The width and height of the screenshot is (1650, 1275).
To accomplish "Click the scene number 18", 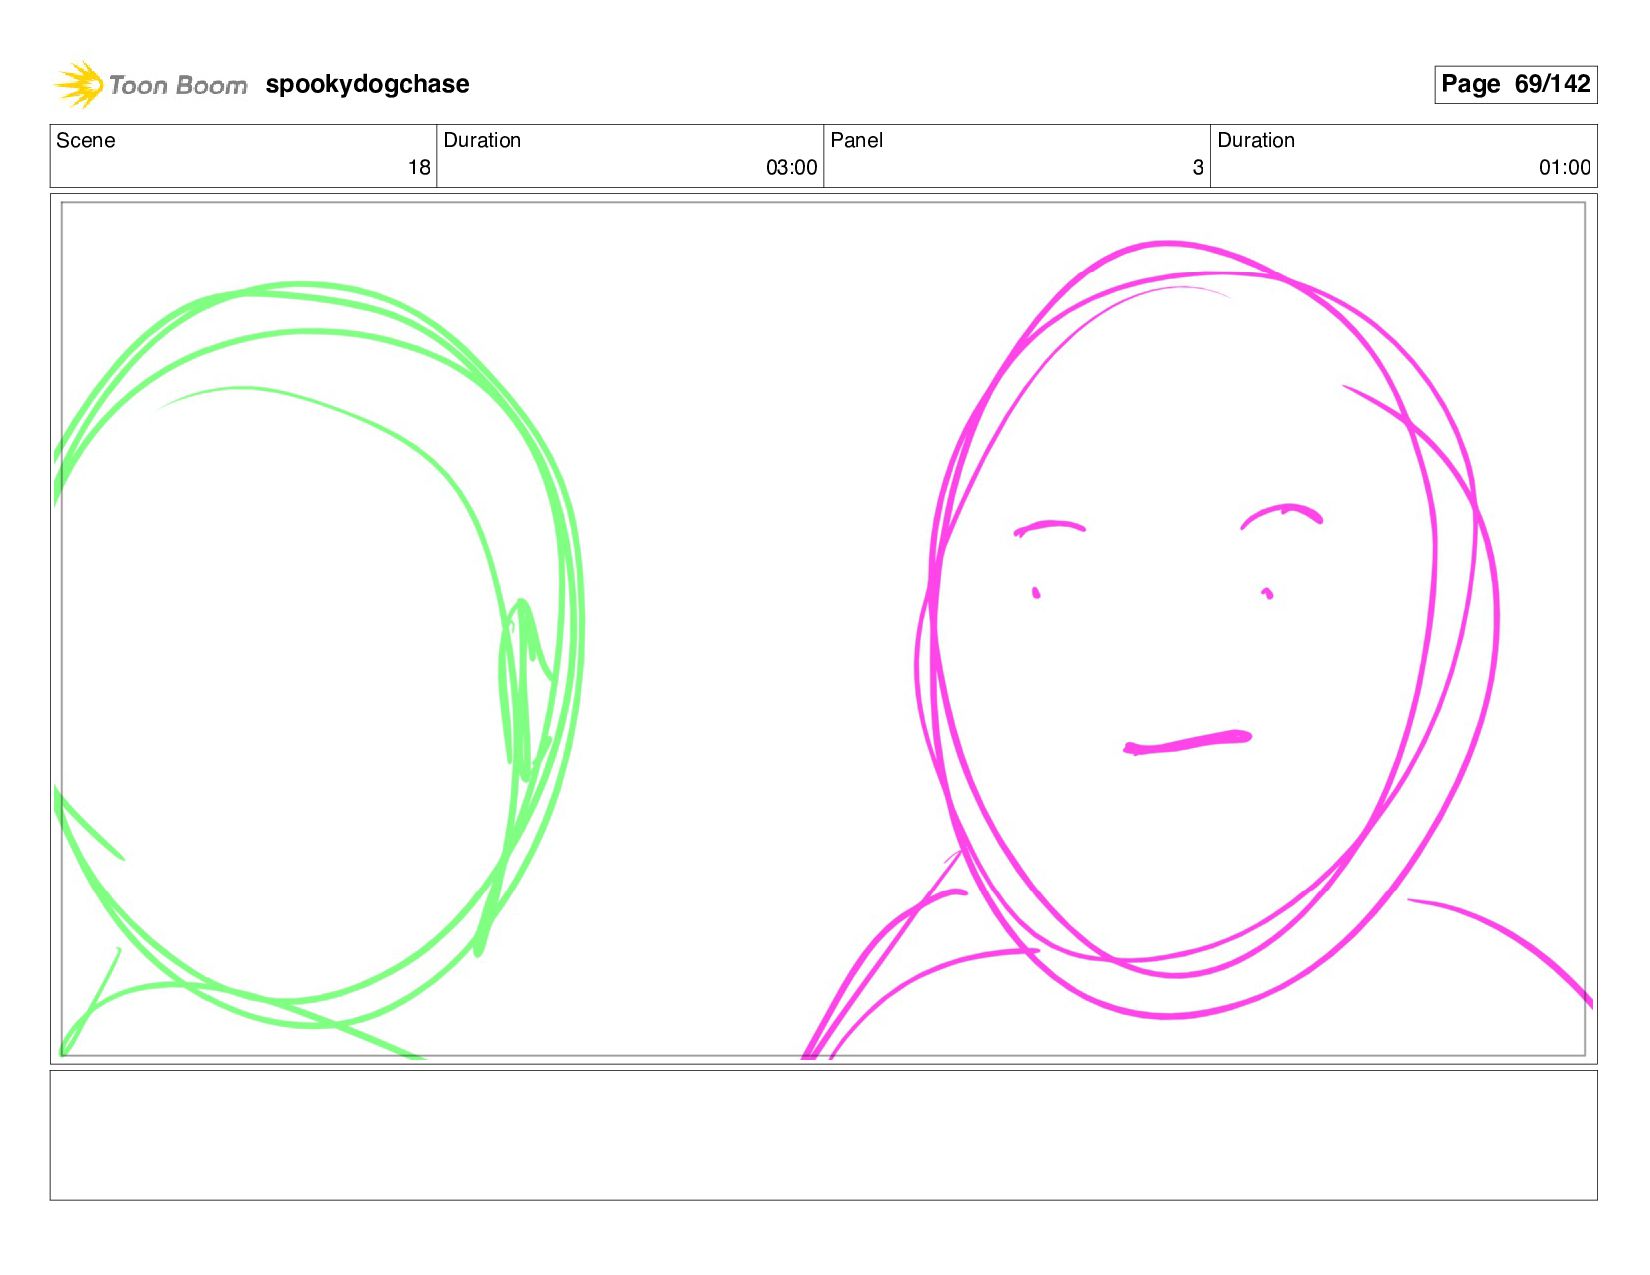I will pyautogui.click(x=419, y=167).
